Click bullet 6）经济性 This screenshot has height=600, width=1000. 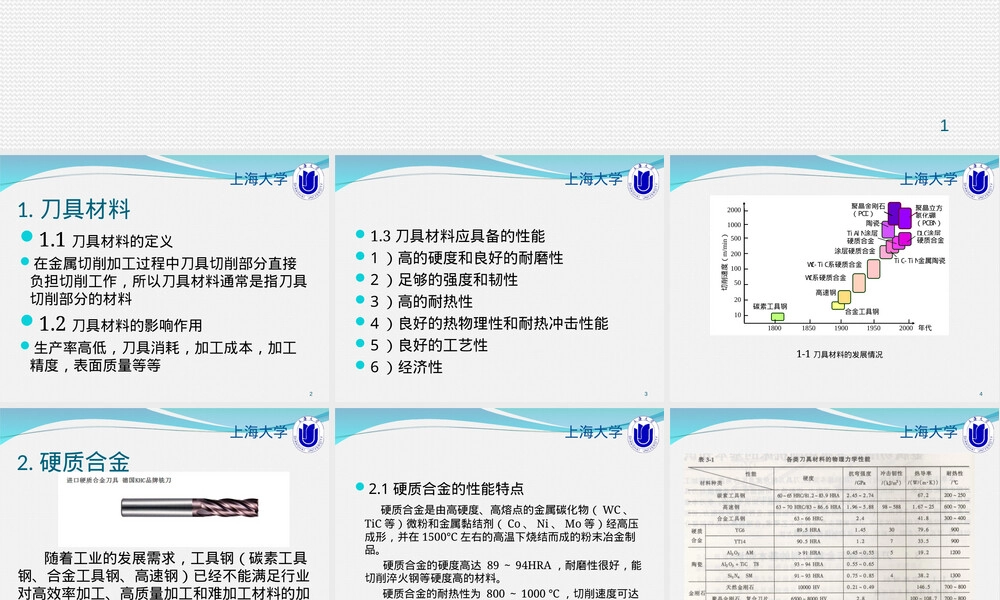point(406,367)
